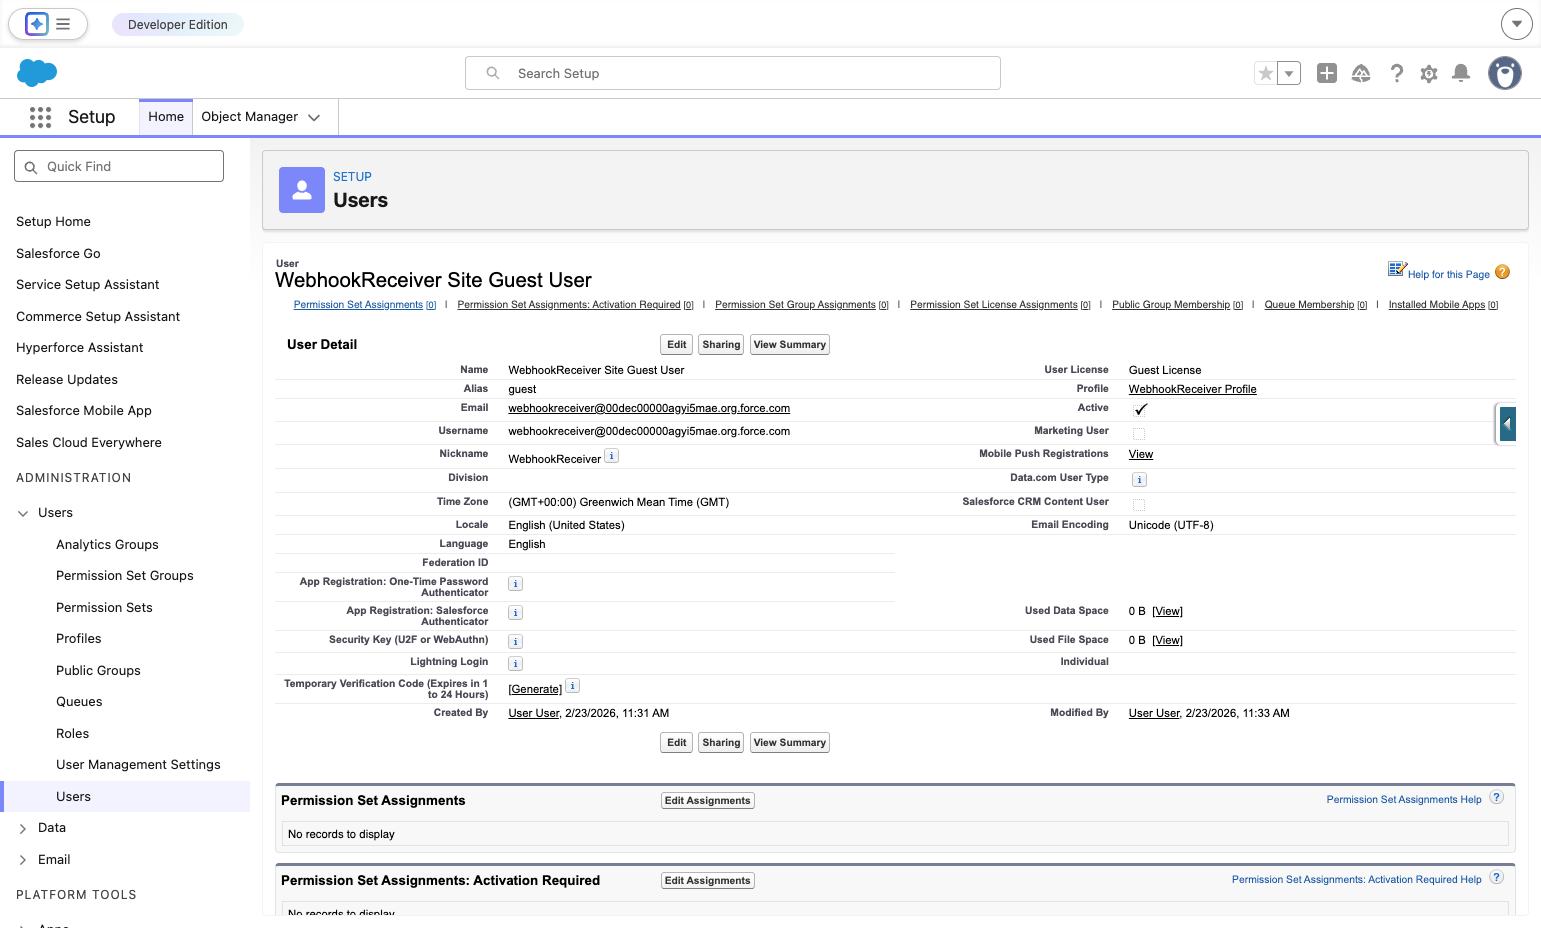Click the Quick Find box
This screenshot has width=1541, height=928.
(x=119, y=166)
